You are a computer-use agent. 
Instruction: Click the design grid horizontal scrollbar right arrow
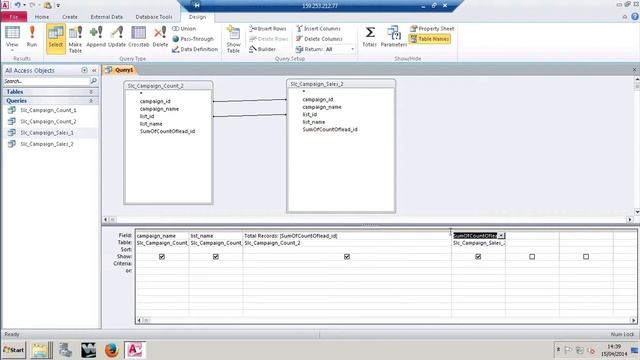click(633, 320)
